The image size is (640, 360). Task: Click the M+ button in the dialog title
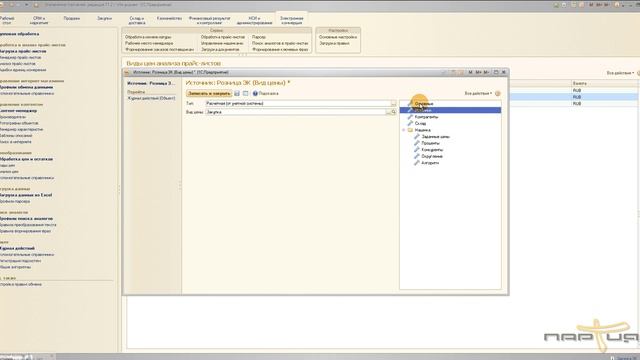tap(478, 72)
